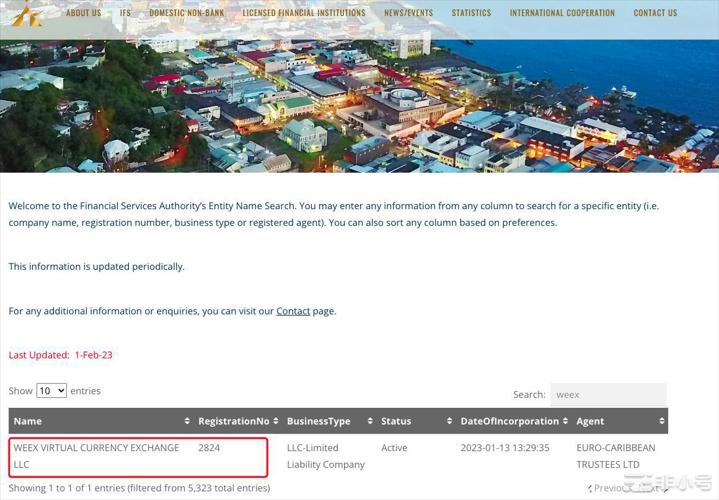Click the FSA logo icon

(x=26, y=15)
